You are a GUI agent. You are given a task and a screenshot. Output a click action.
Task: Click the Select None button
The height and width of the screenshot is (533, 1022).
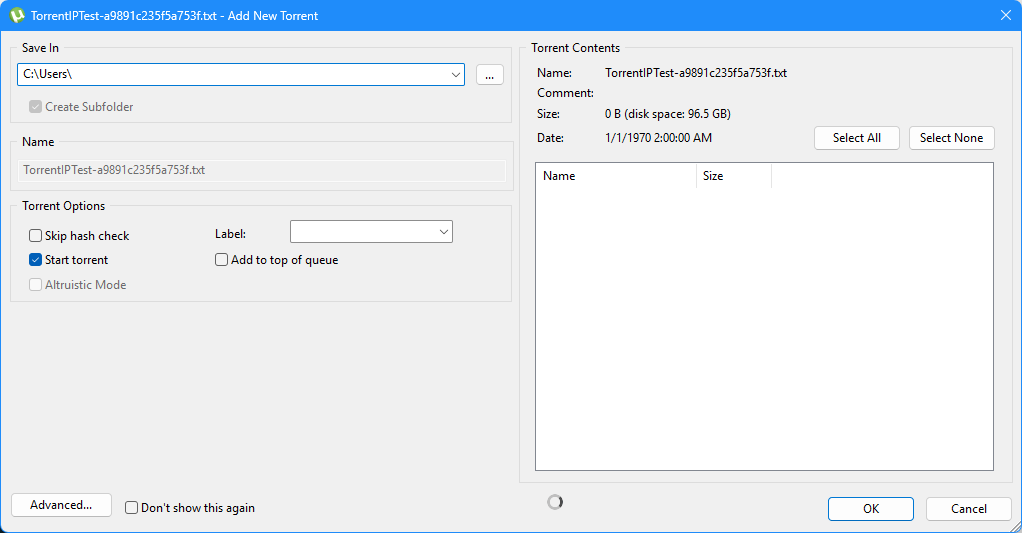pos(951,138)
